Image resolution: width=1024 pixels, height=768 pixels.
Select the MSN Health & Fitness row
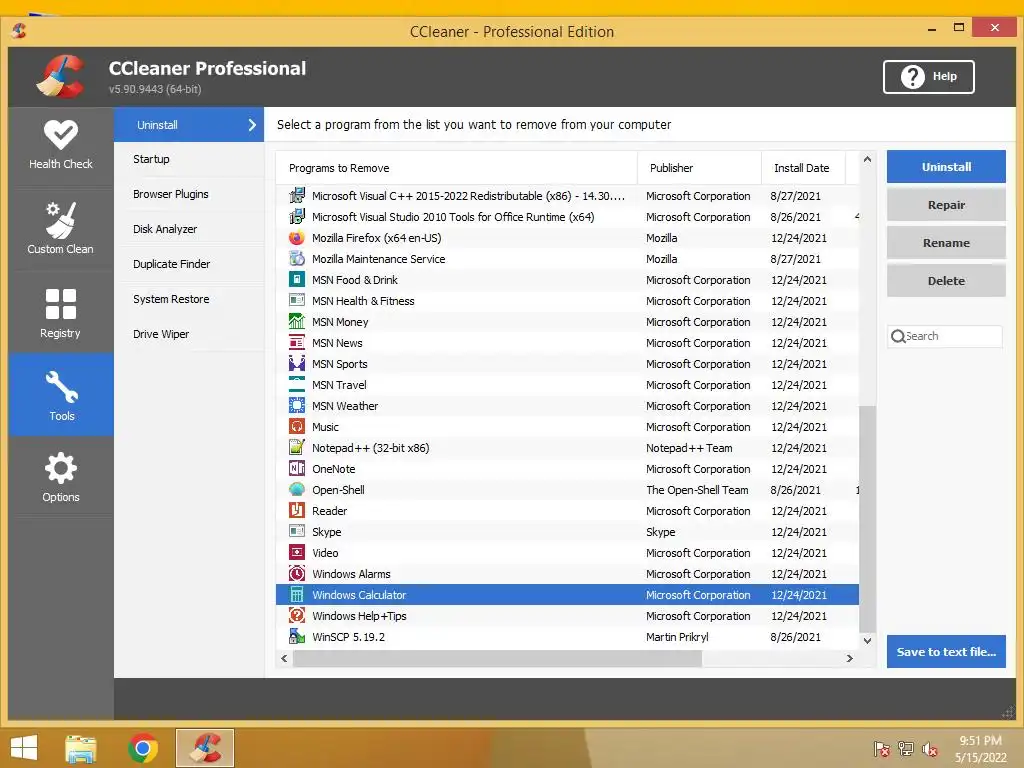pyautogui.click(x=567, y=301)
